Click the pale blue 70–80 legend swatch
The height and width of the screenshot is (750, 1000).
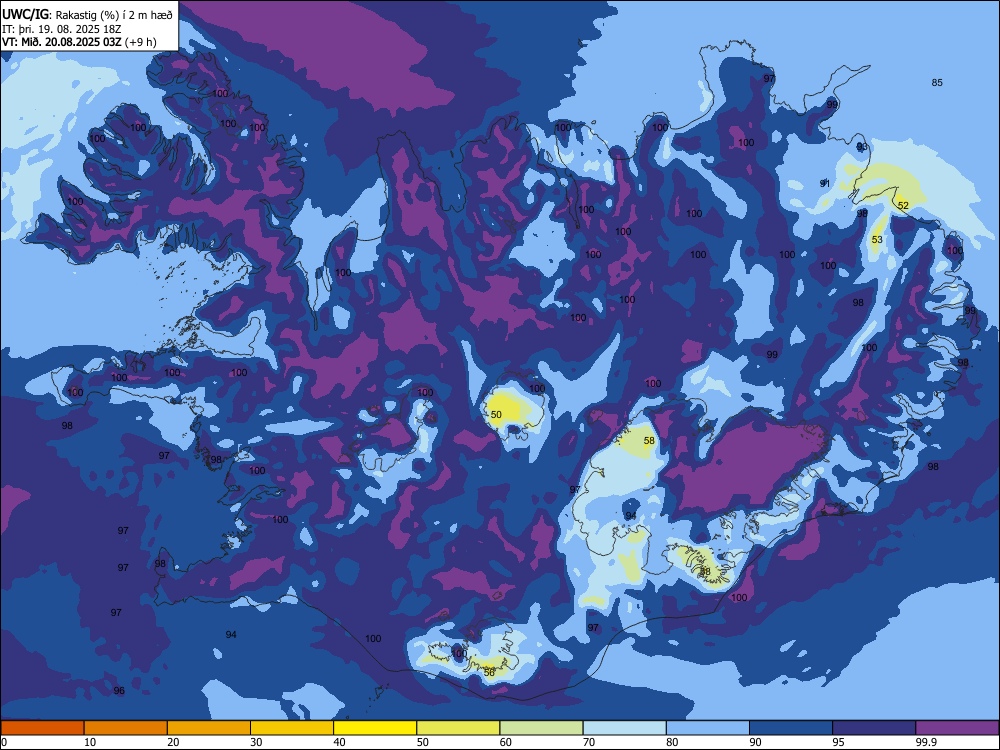[624, 728]
